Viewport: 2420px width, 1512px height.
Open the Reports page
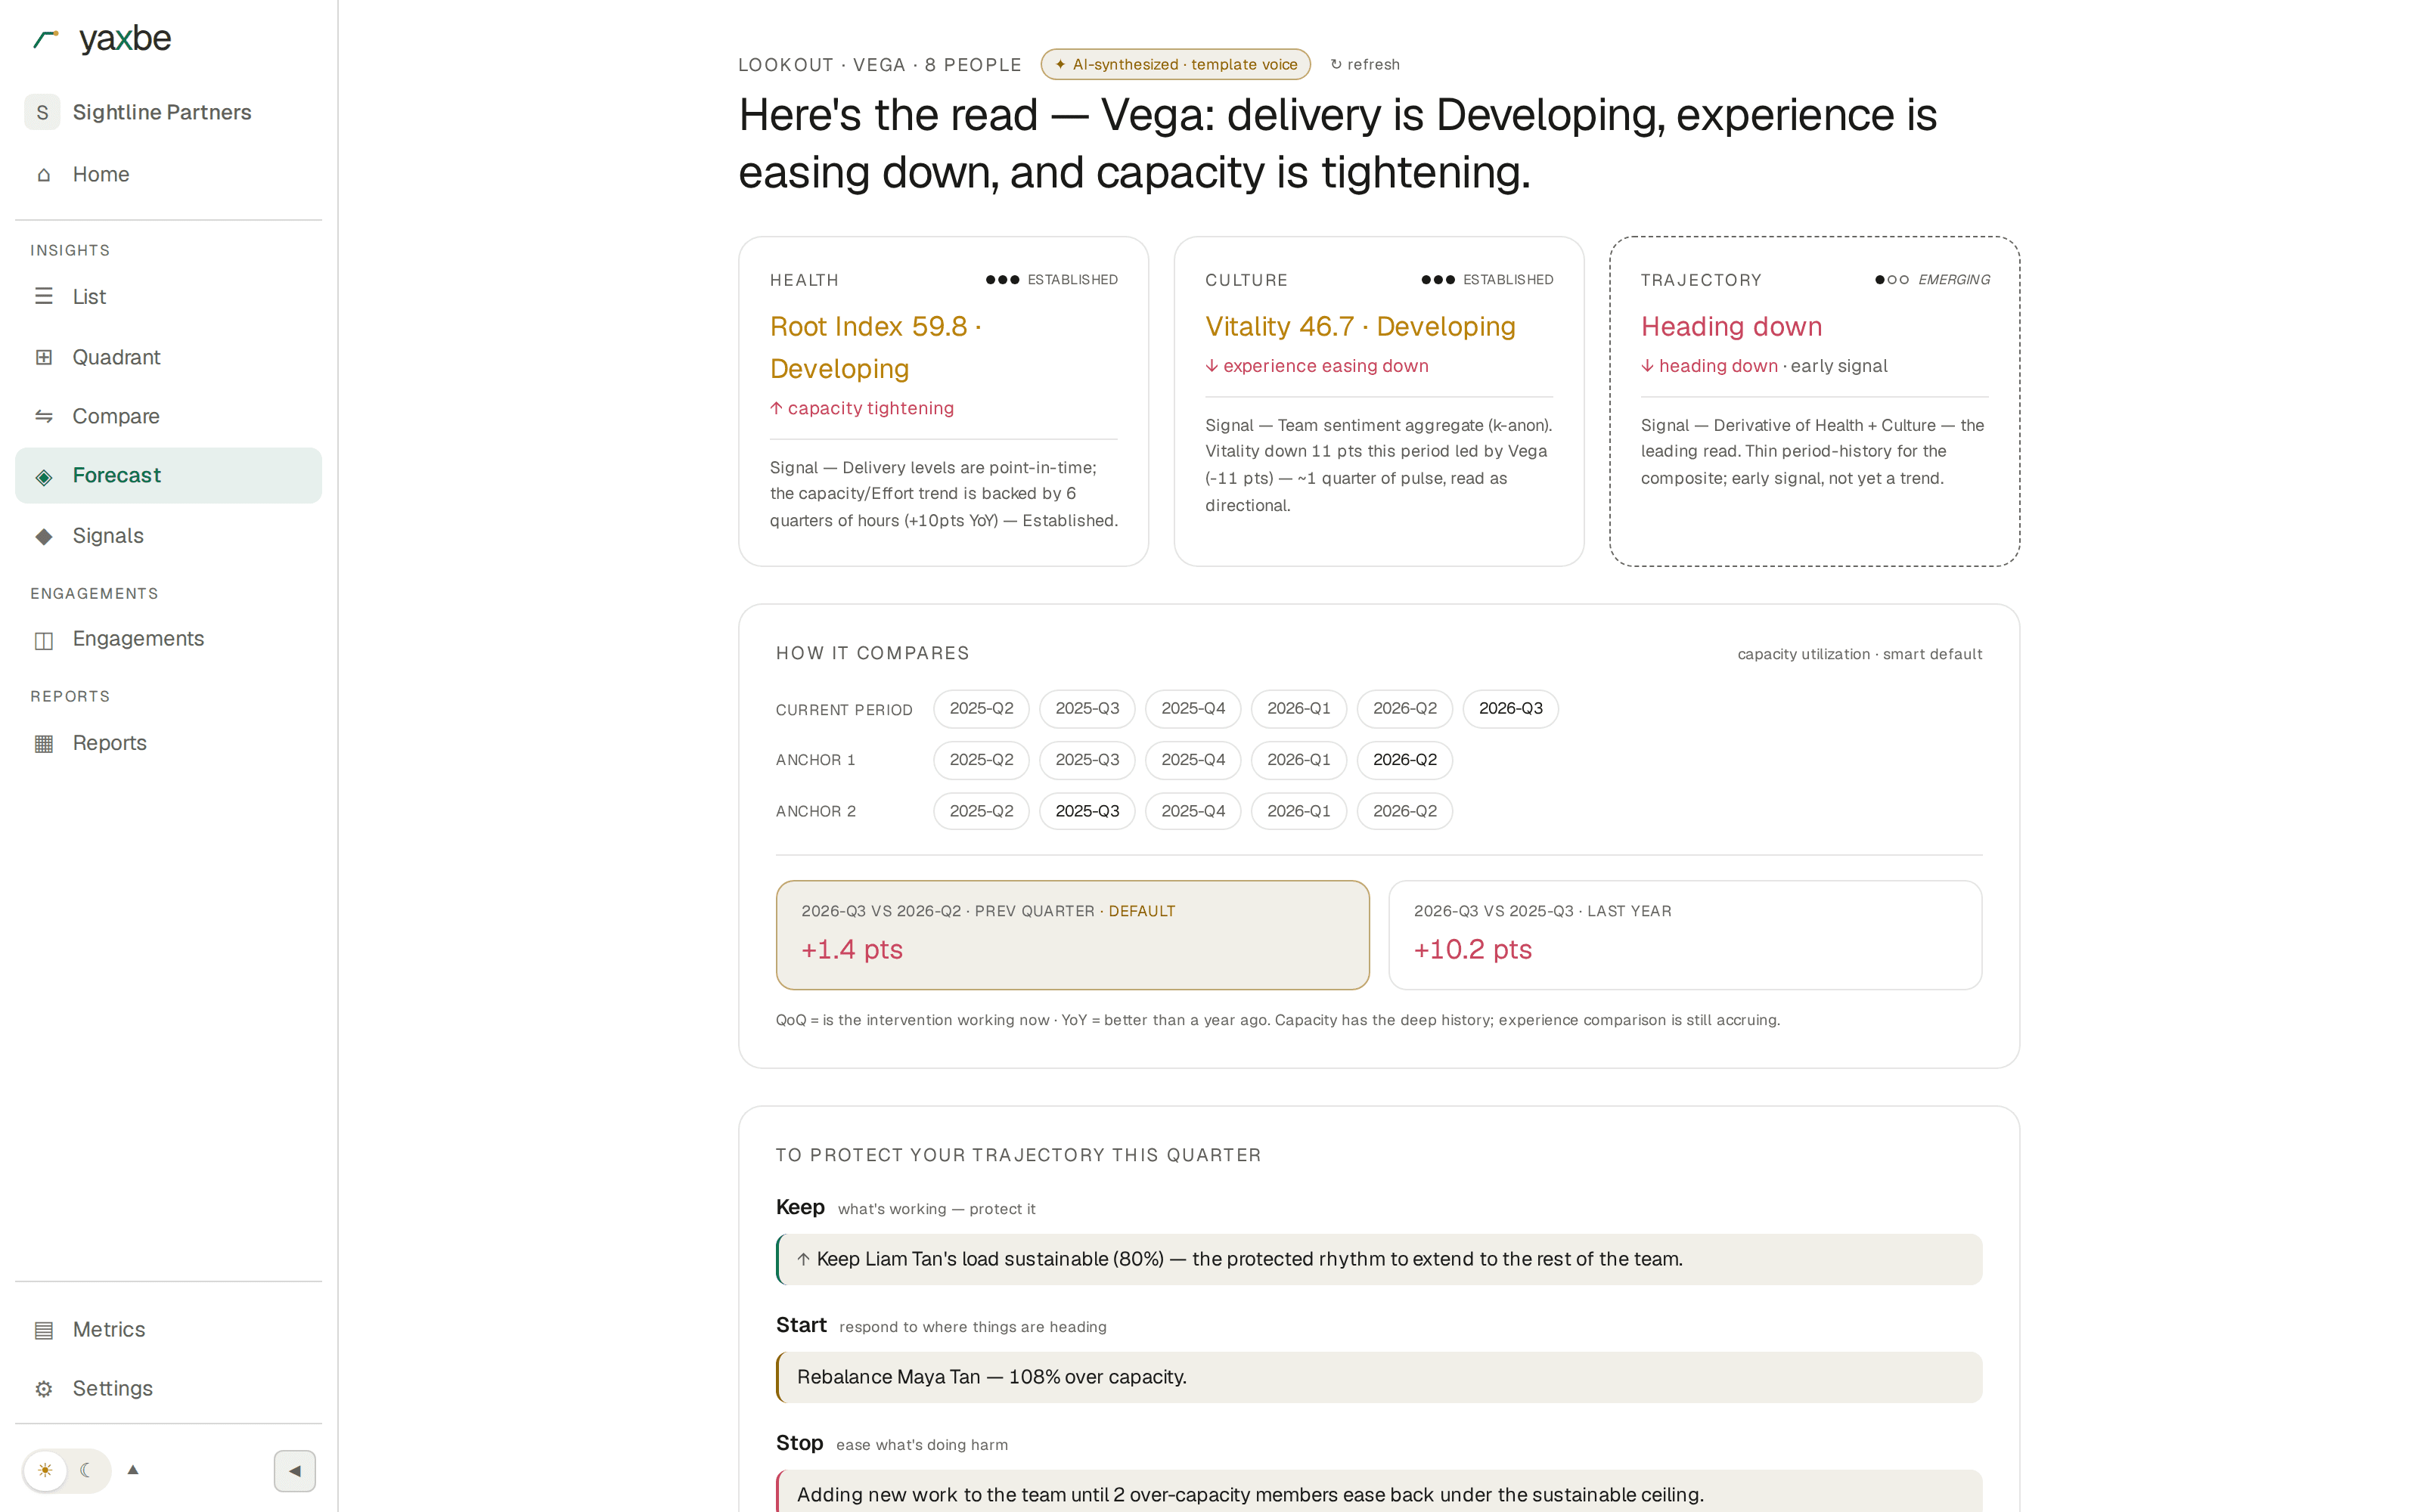tap(168, 743)
